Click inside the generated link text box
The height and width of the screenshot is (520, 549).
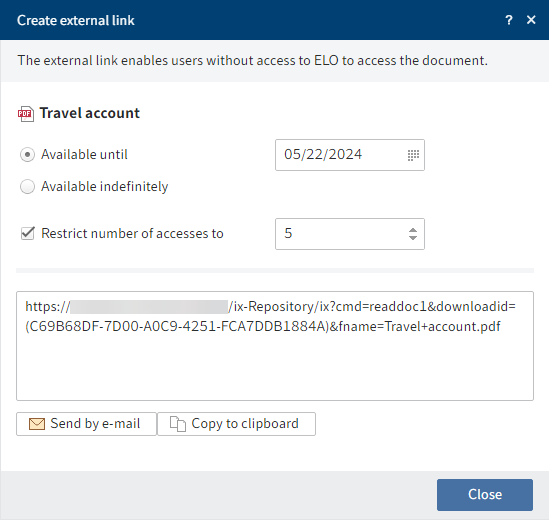275,346
